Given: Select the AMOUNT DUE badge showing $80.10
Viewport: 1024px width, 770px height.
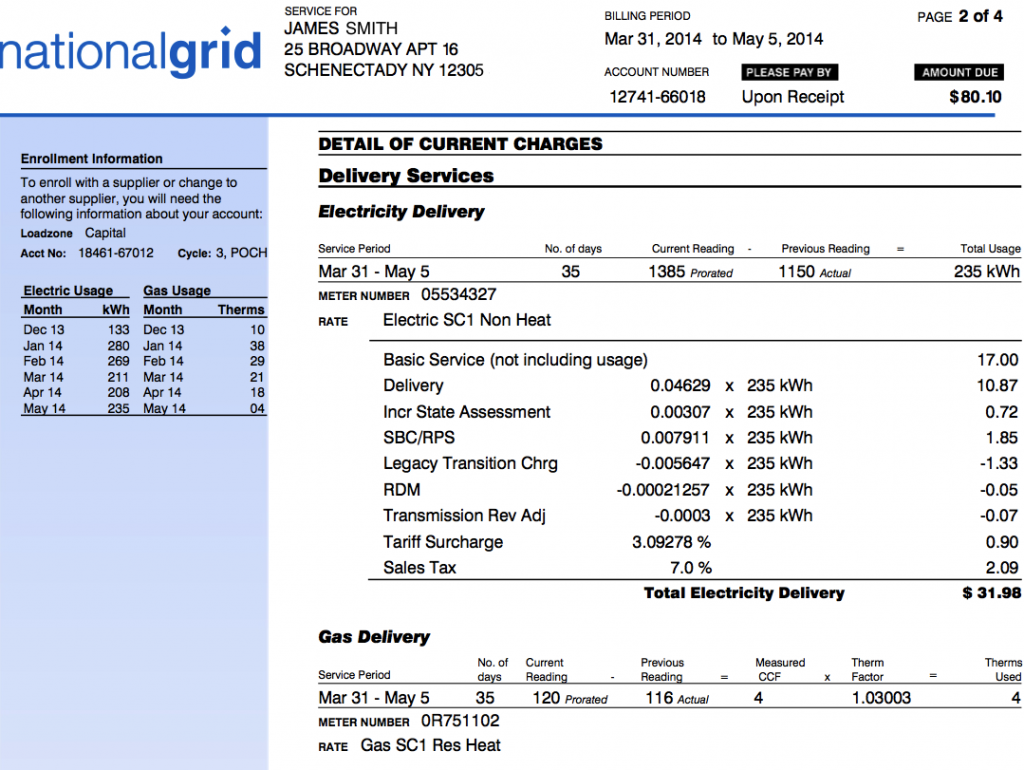Looking at the screenshot, I should pos(958,72).
